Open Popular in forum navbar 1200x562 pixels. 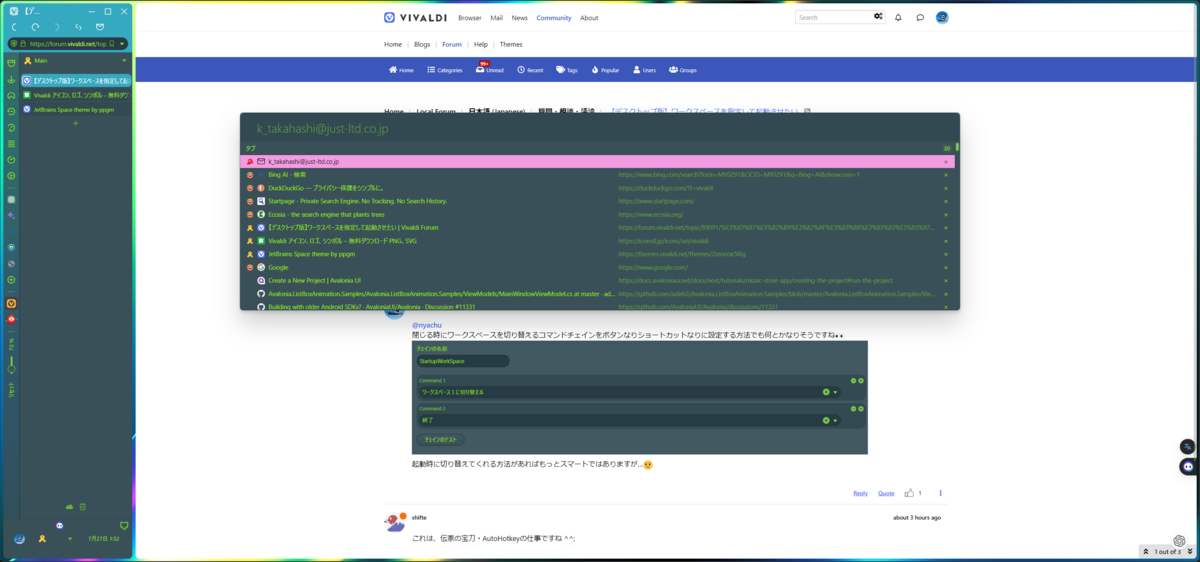coord(605,70)
